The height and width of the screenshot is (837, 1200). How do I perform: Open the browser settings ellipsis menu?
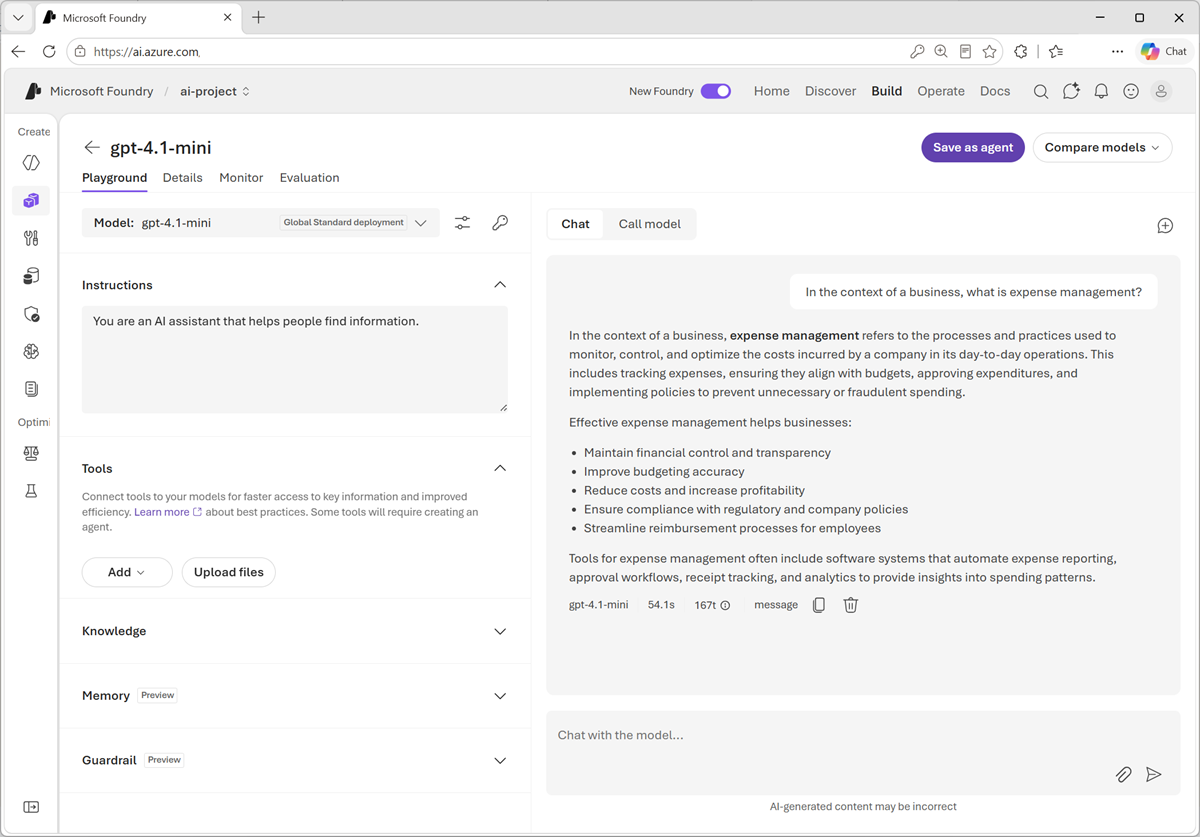click(1117, 51)
